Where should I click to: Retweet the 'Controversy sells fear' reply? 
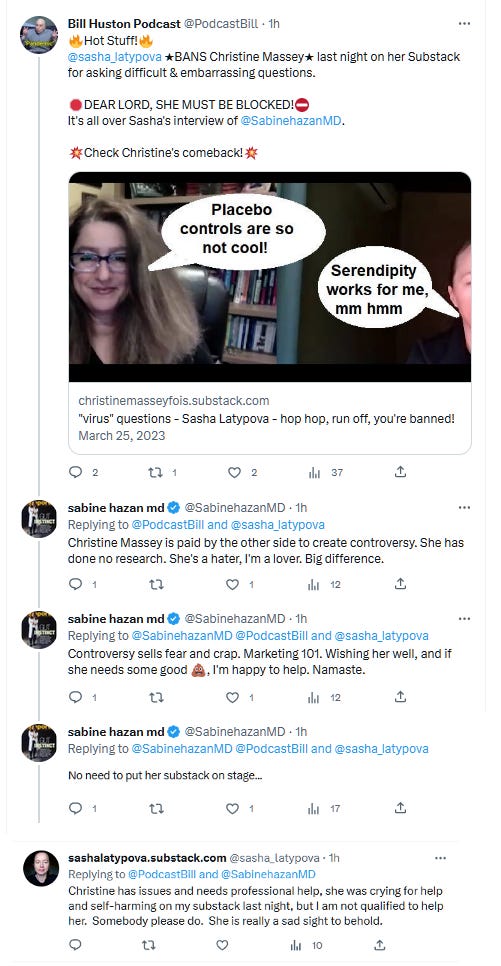157,697
